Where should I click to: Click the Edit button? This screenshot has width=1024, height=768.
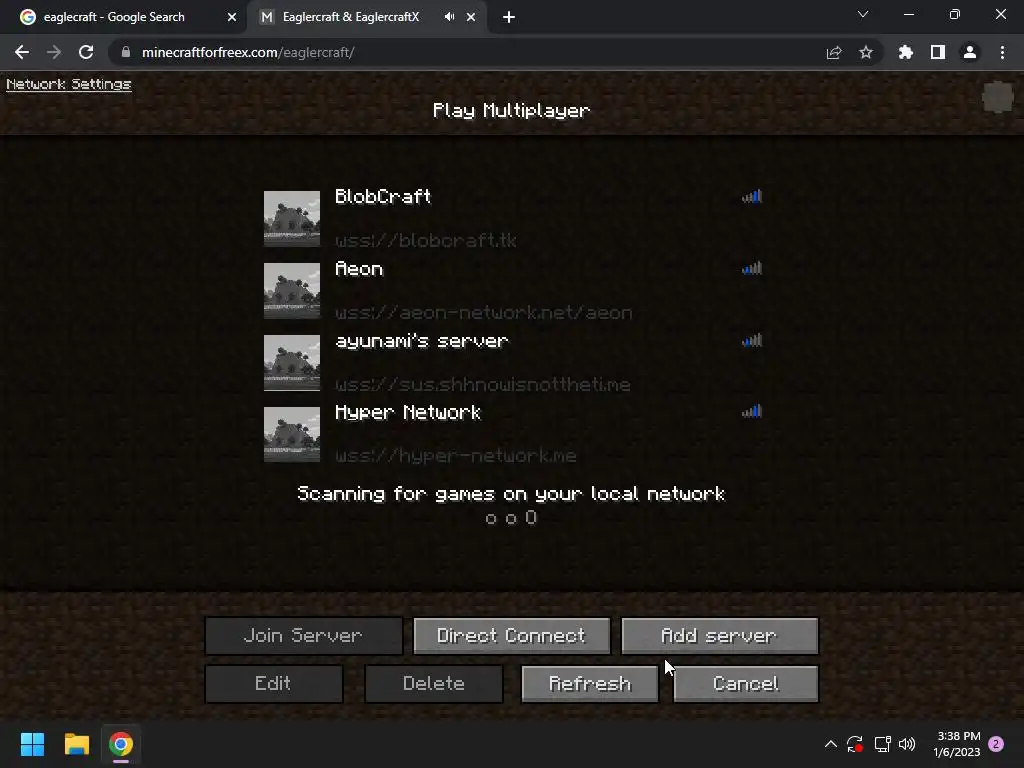pyautogui.click(x=274, y=684)
